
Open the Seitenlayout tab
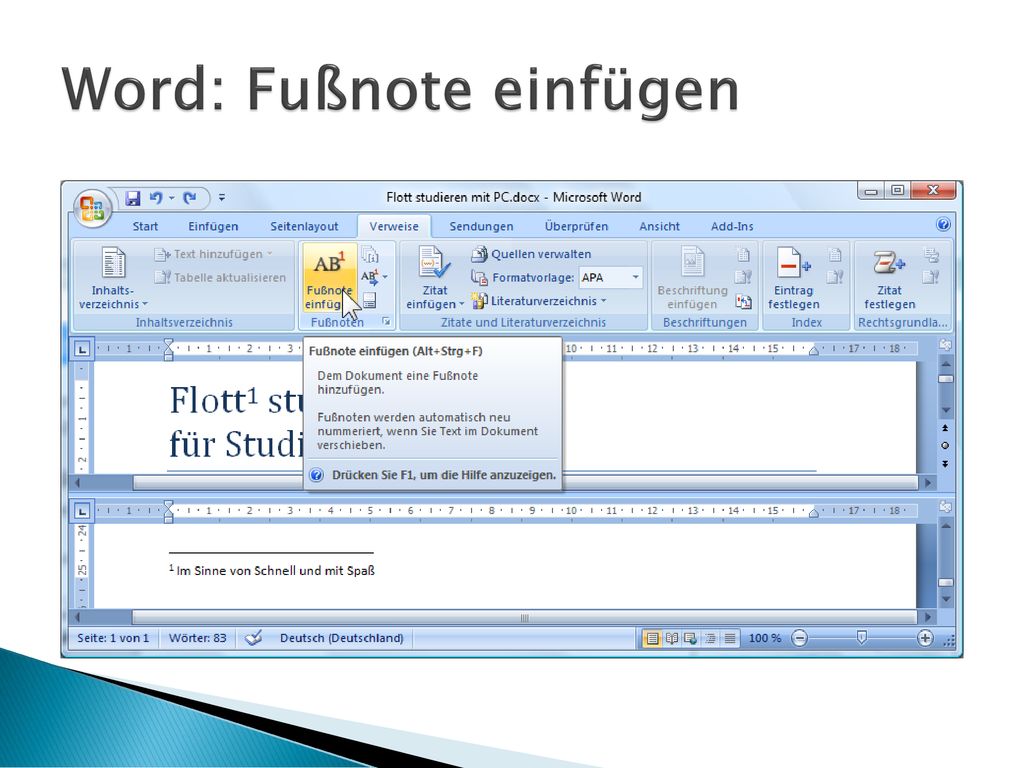pyautogui.click(x=304, y=227)
